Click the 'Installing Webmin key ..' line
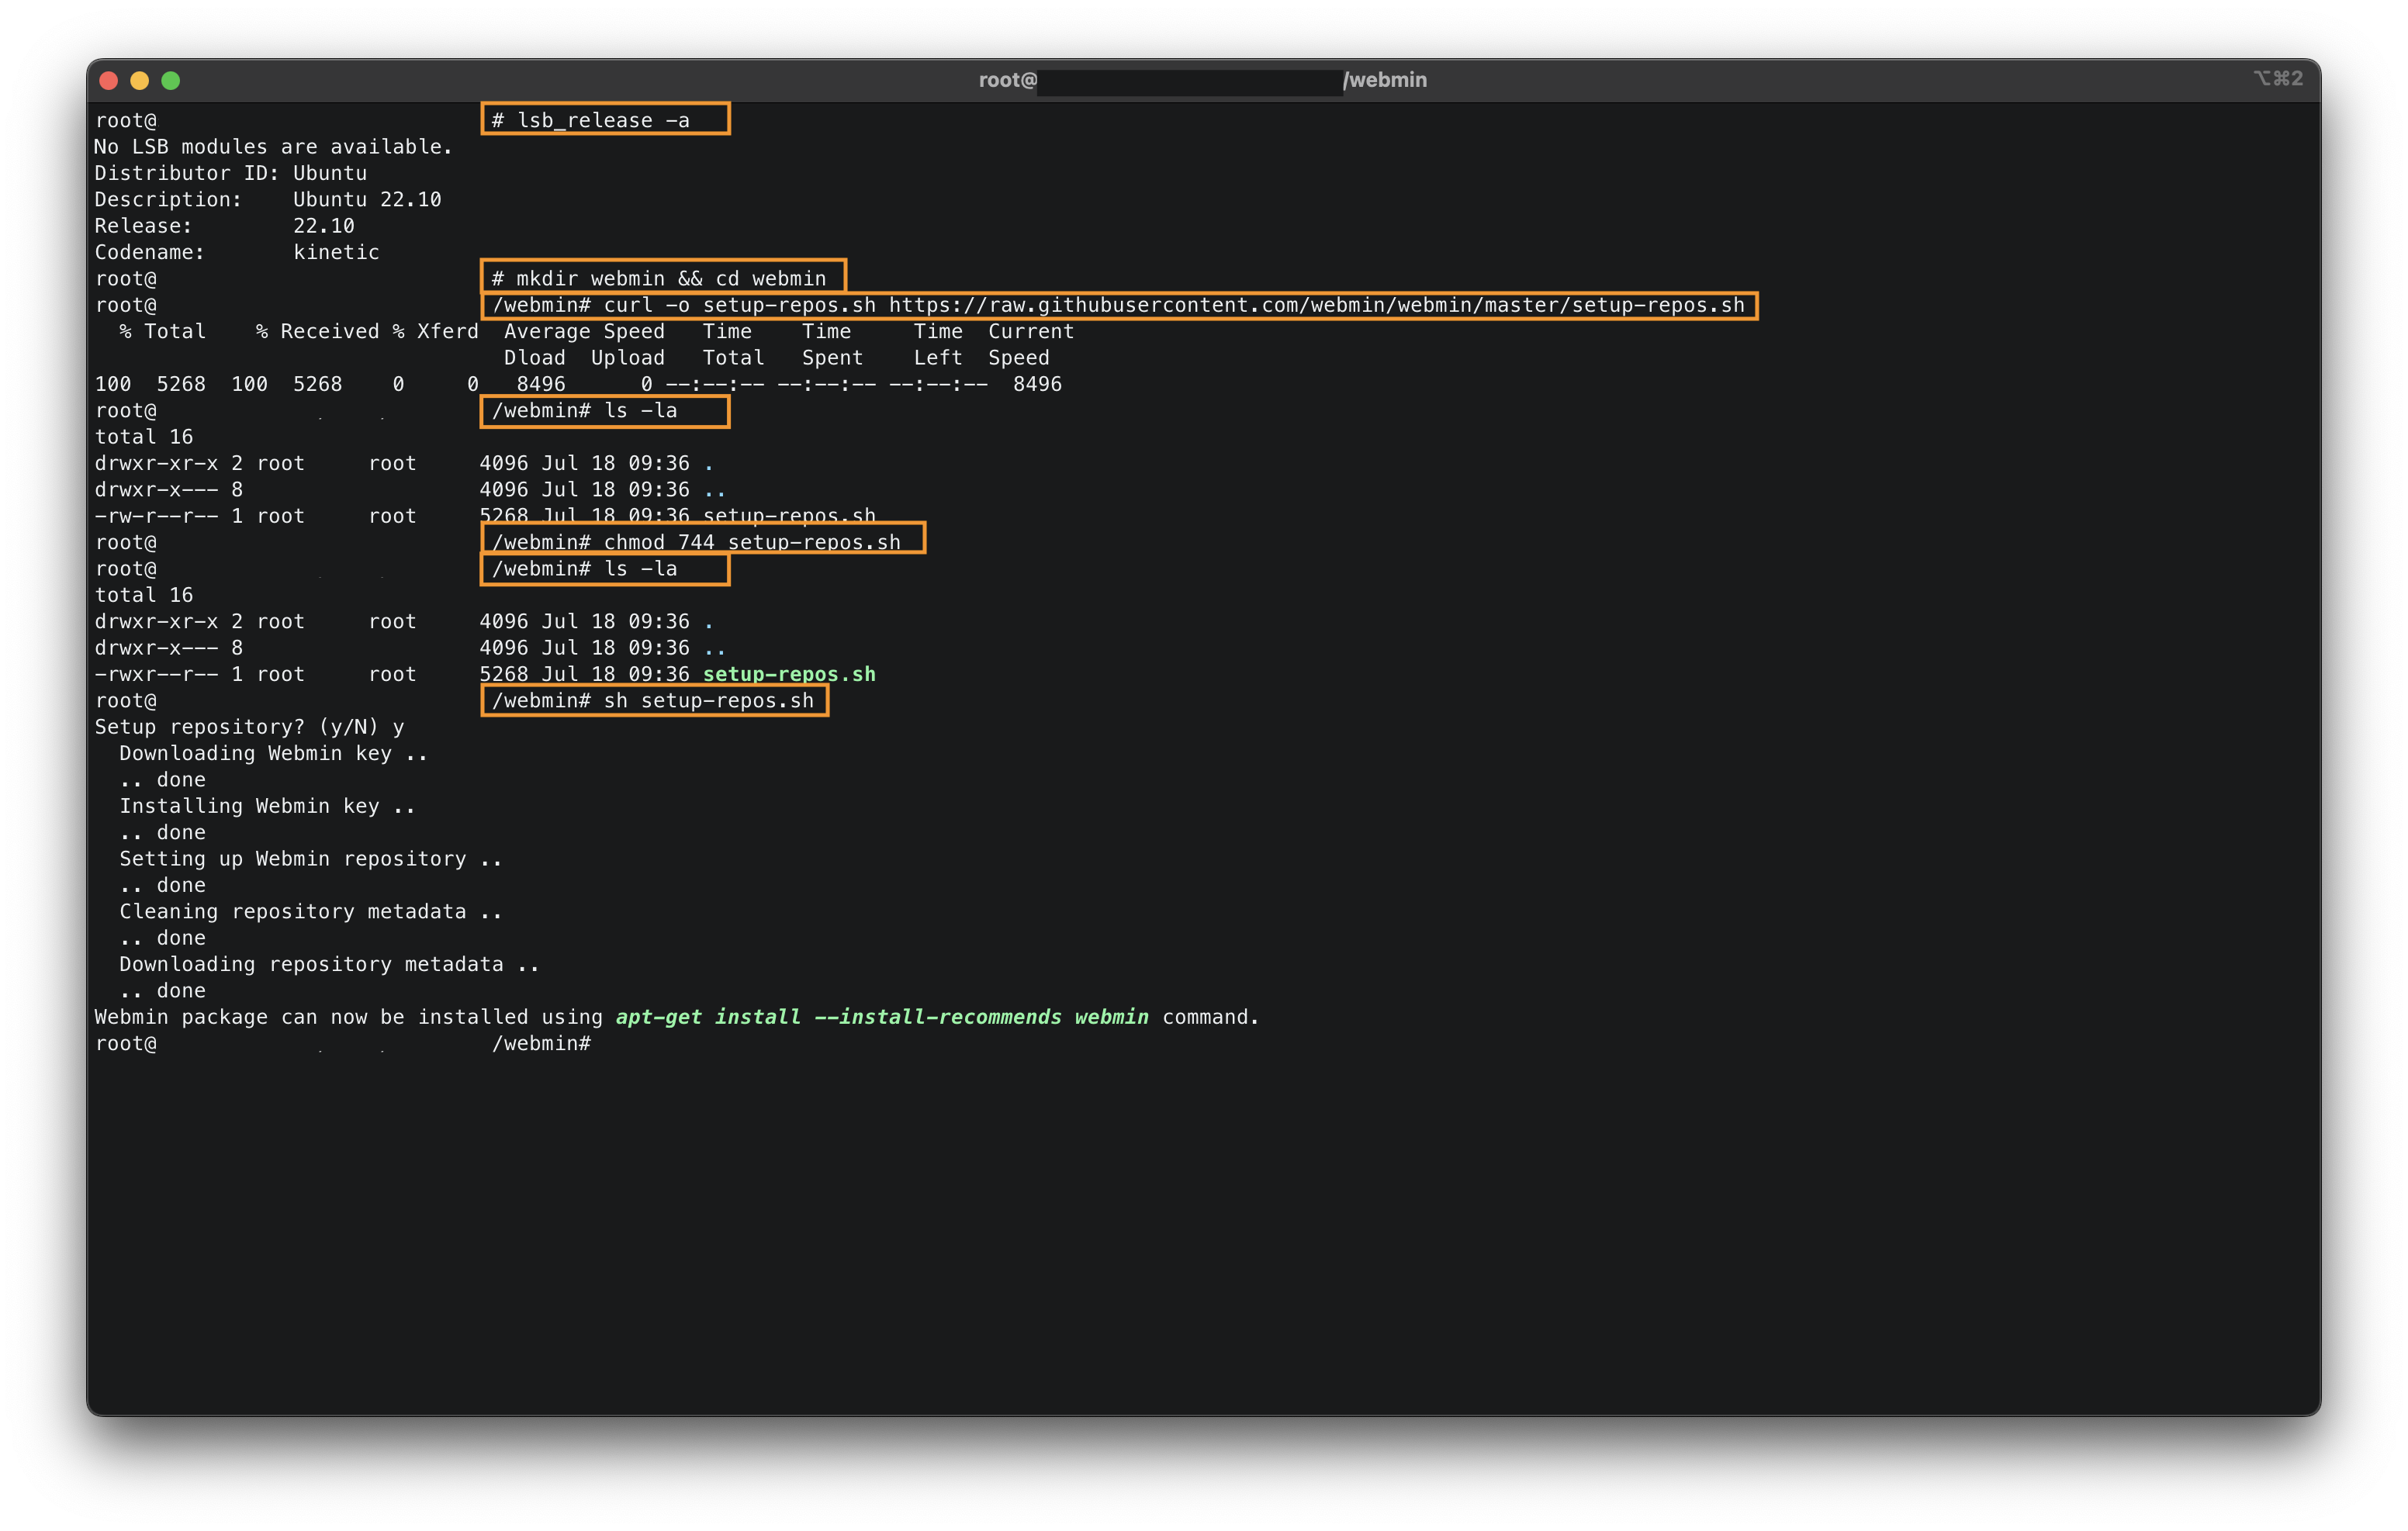The image size is (2408, 1531). 267,806
